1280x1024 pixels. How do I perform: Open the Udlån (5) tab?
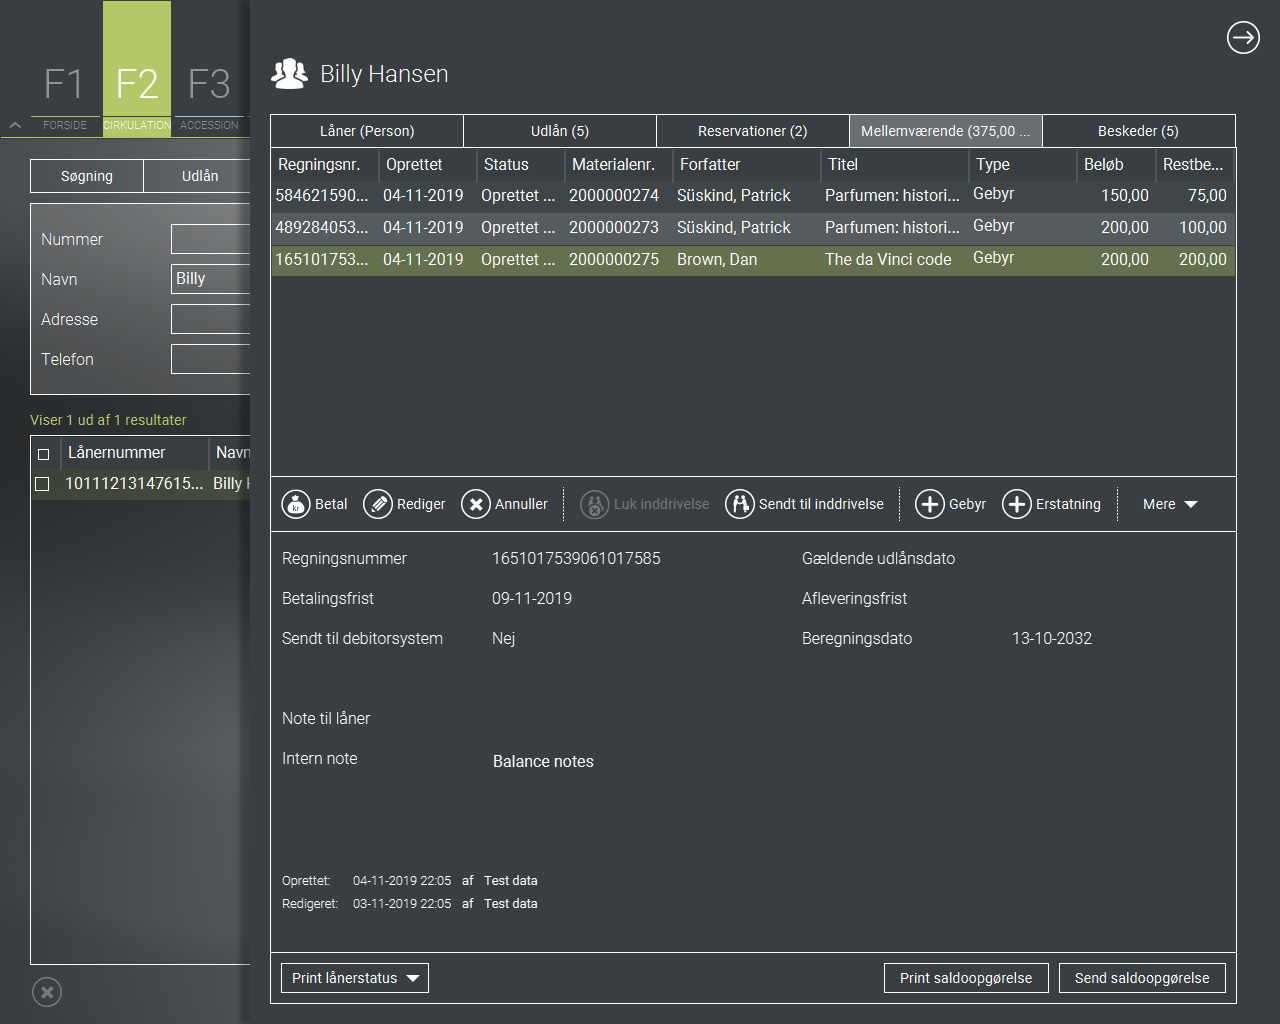coord(560,131)
